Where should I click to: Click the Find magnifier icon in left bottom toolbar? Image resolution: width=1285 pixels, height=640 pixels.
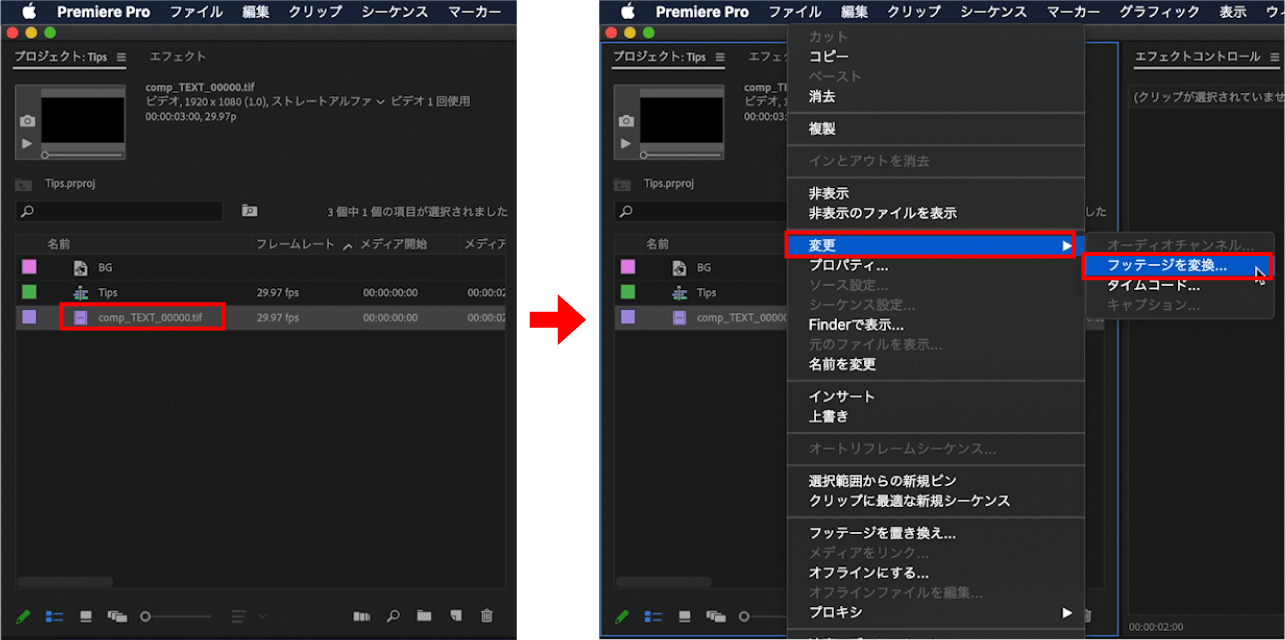click(x=394, y=616)
